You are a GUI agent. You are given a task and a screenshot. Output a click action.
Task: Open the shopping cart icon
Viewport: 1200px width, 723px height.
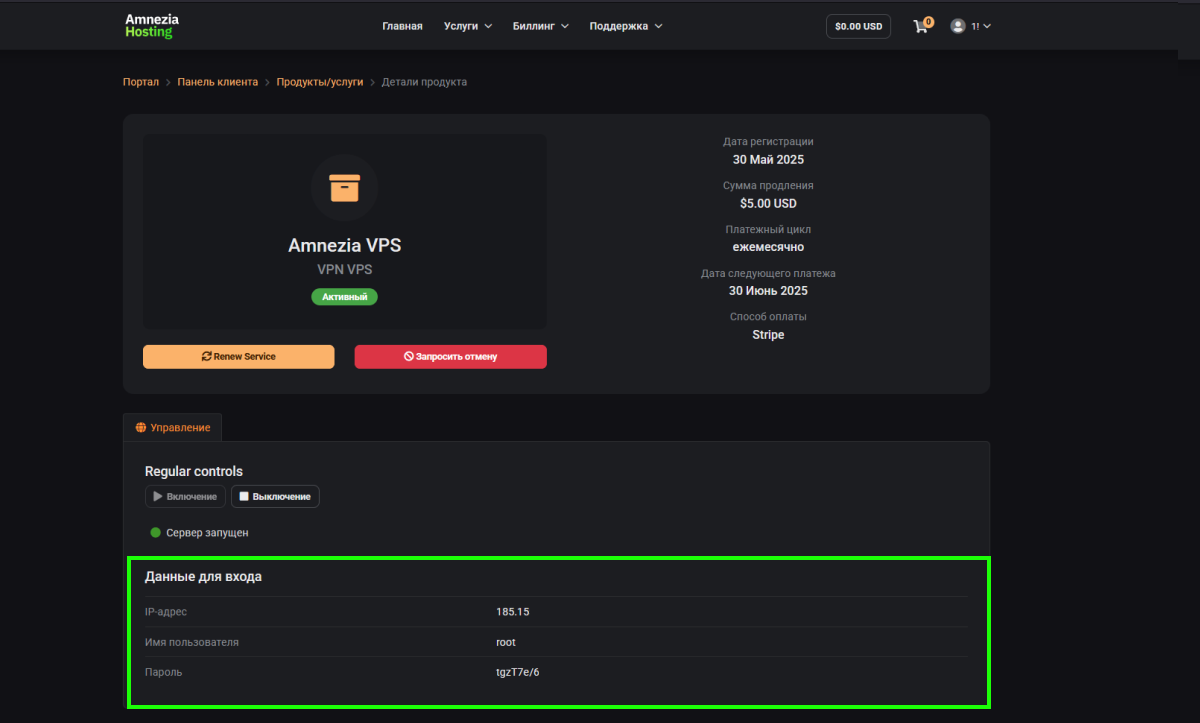click(921, 26)
